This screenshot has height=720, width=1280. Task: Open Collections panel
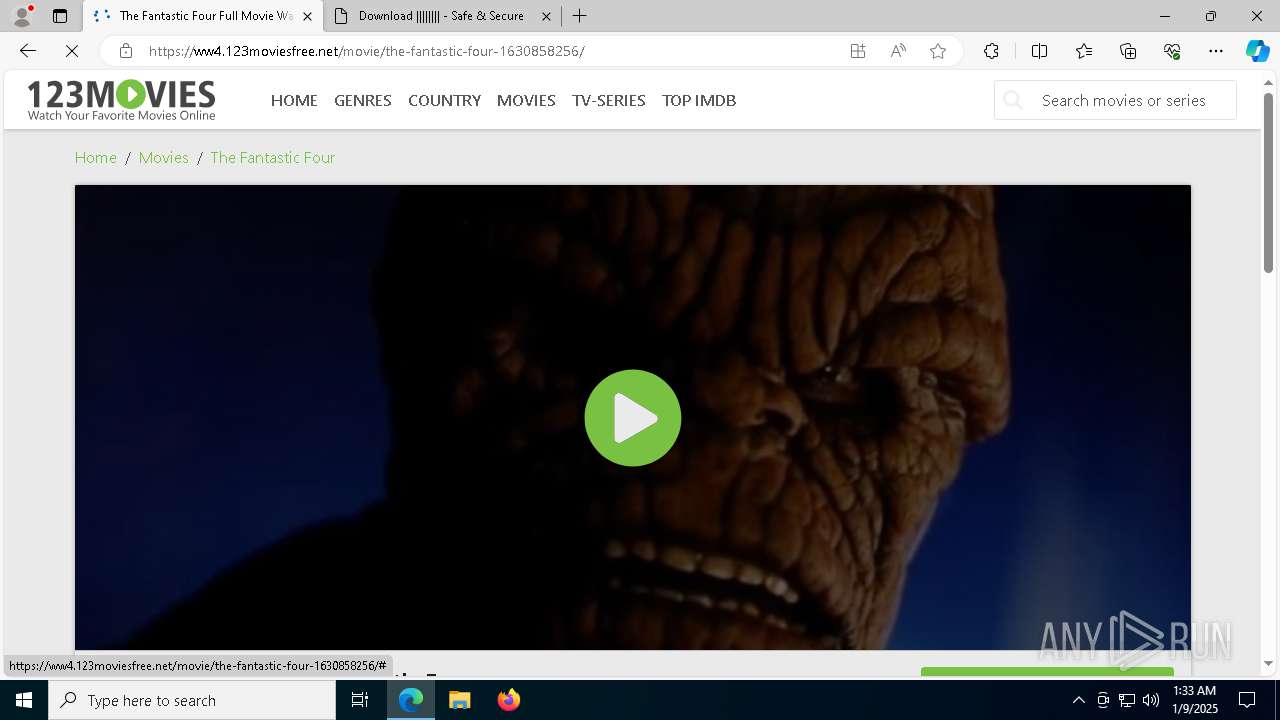pos(1128,51)
